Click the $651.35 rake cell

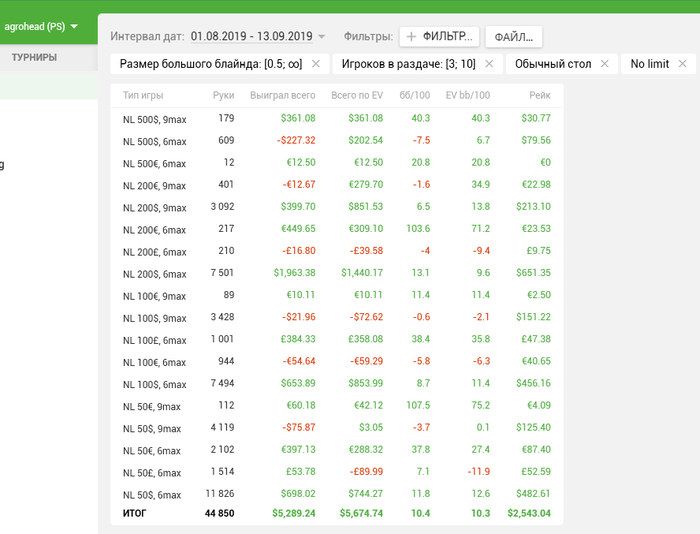tap(533, 273)
